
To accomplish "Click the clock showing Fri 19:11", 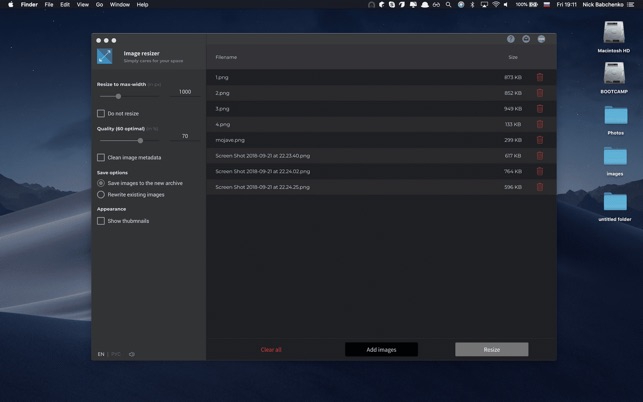I will click(566, 5).
